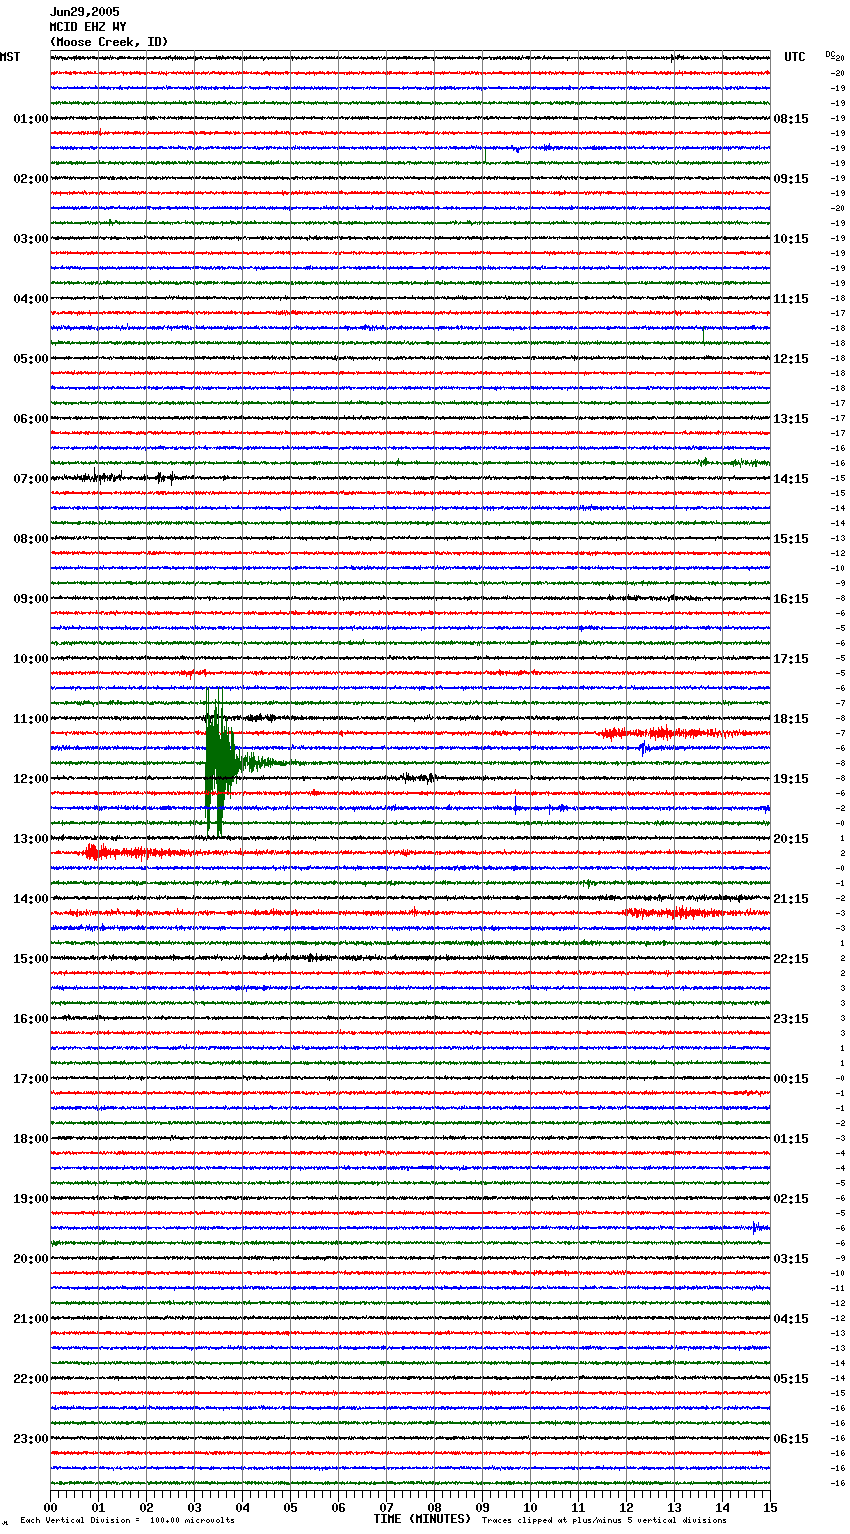This screenshot has height=1534, width=850.
Task: Click minute 08 tick on bottom axis
Action: [x=434, y=1506]
